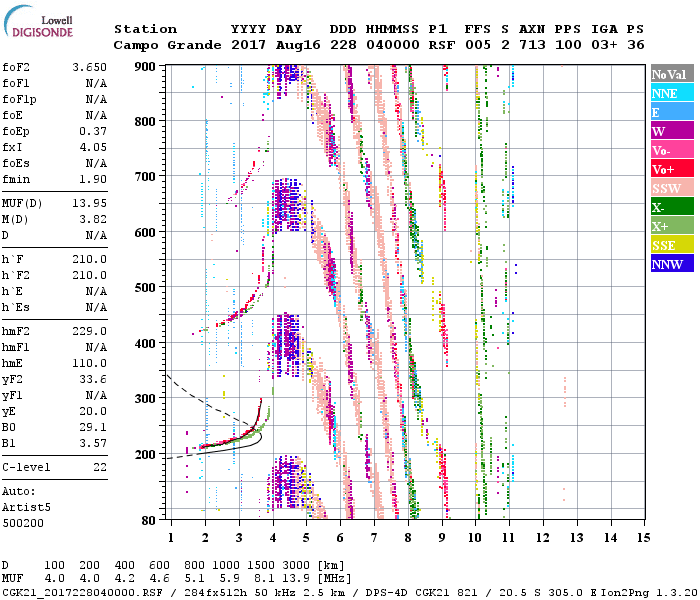Click the C-level value 22

tap(100, 467)
